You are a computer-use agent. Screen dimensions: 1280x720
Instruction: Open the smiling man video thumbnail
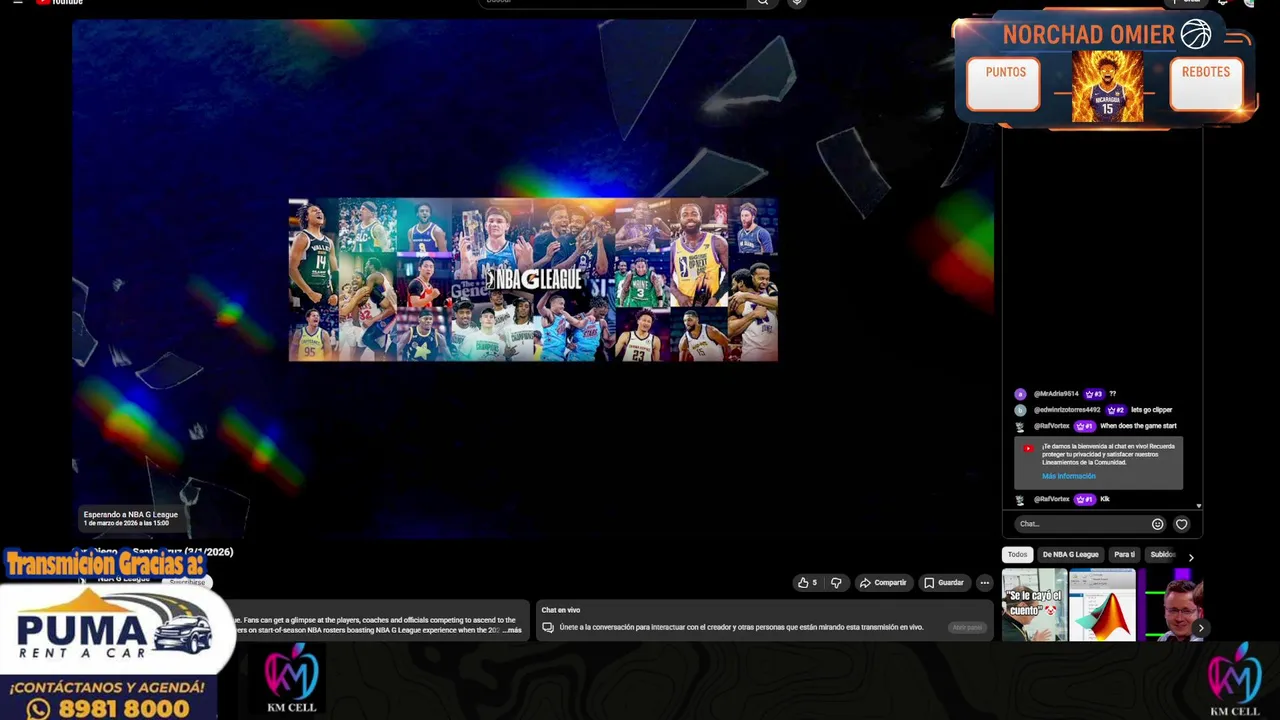click(1173, 604)
